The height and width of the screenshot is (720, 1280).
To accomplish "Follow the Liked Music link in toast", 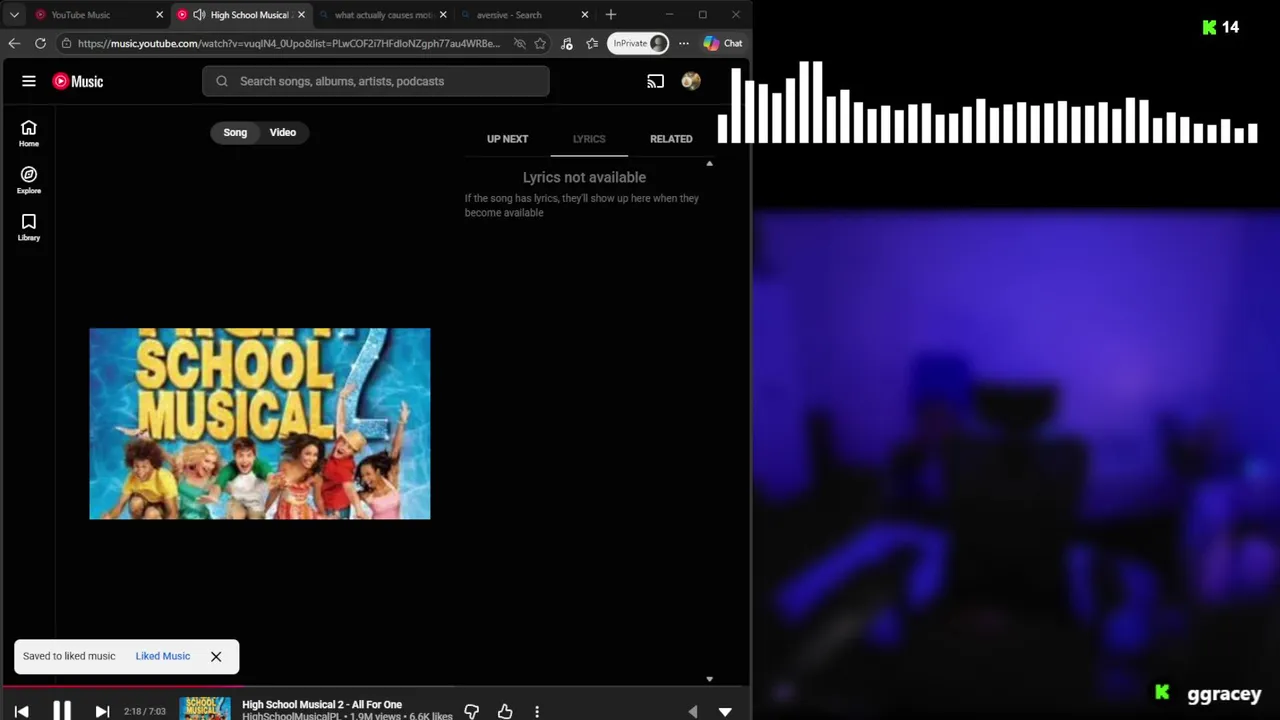I will (x=163, y=656).
